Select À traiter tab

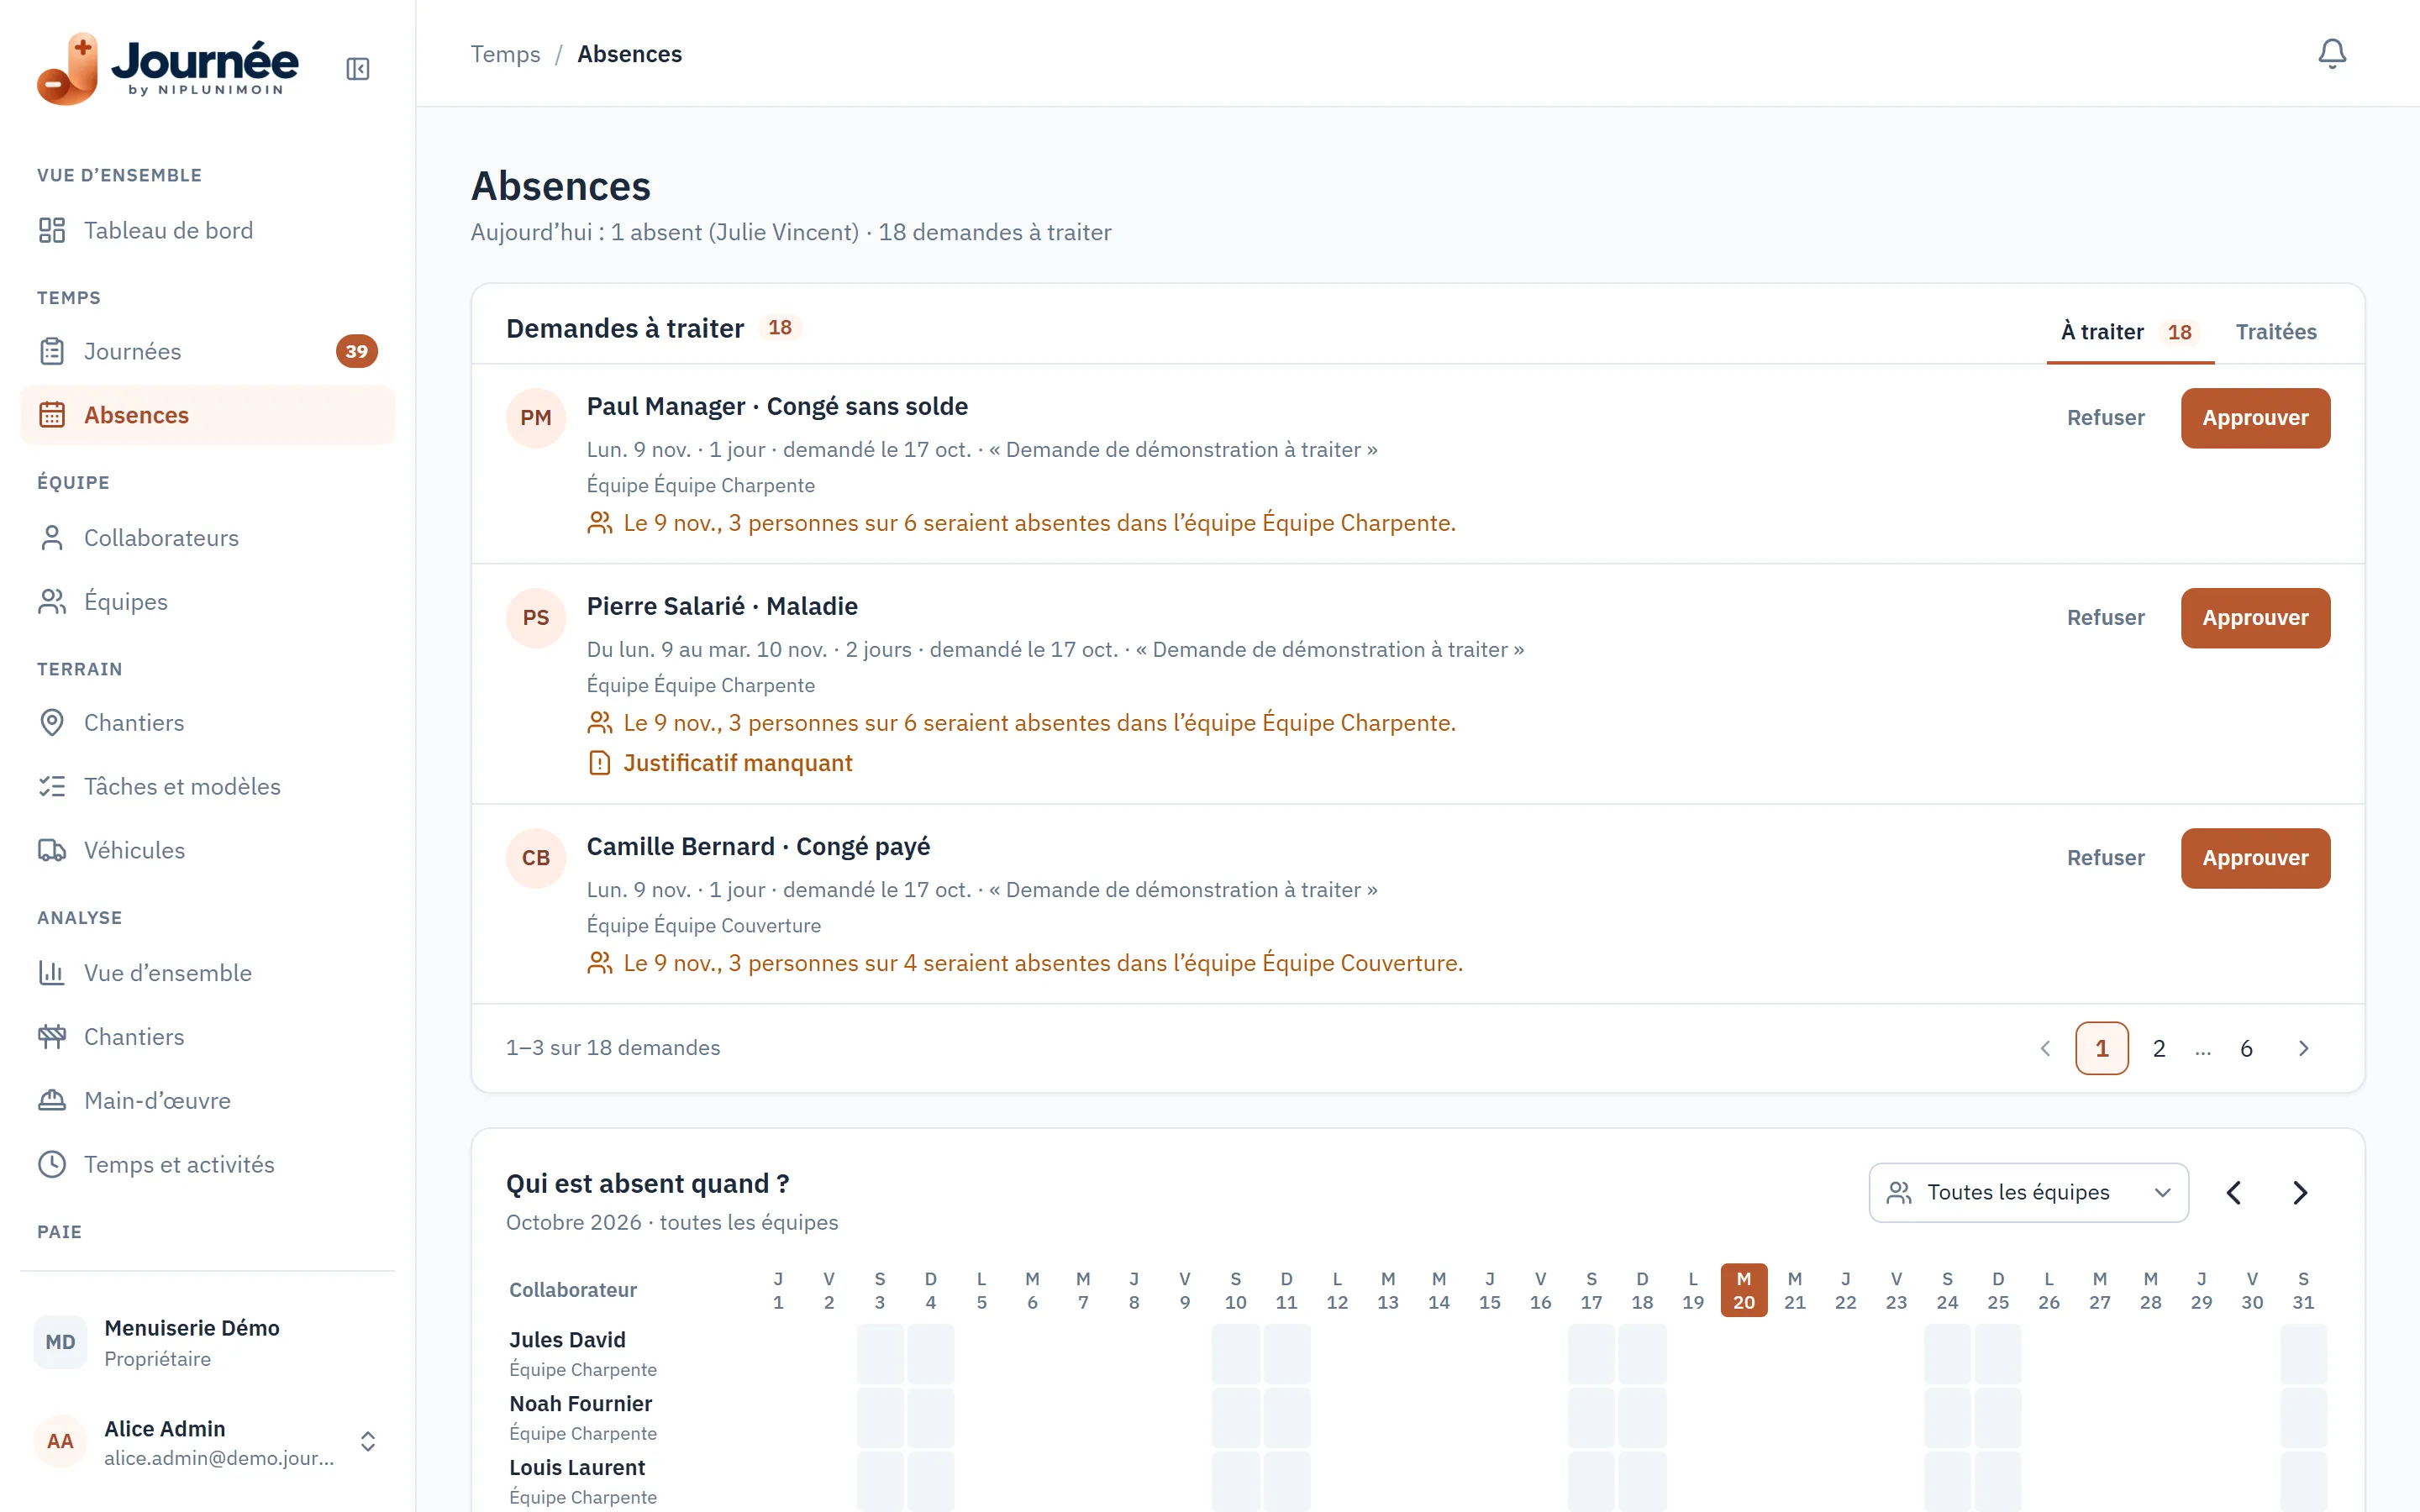(2129, 331)
